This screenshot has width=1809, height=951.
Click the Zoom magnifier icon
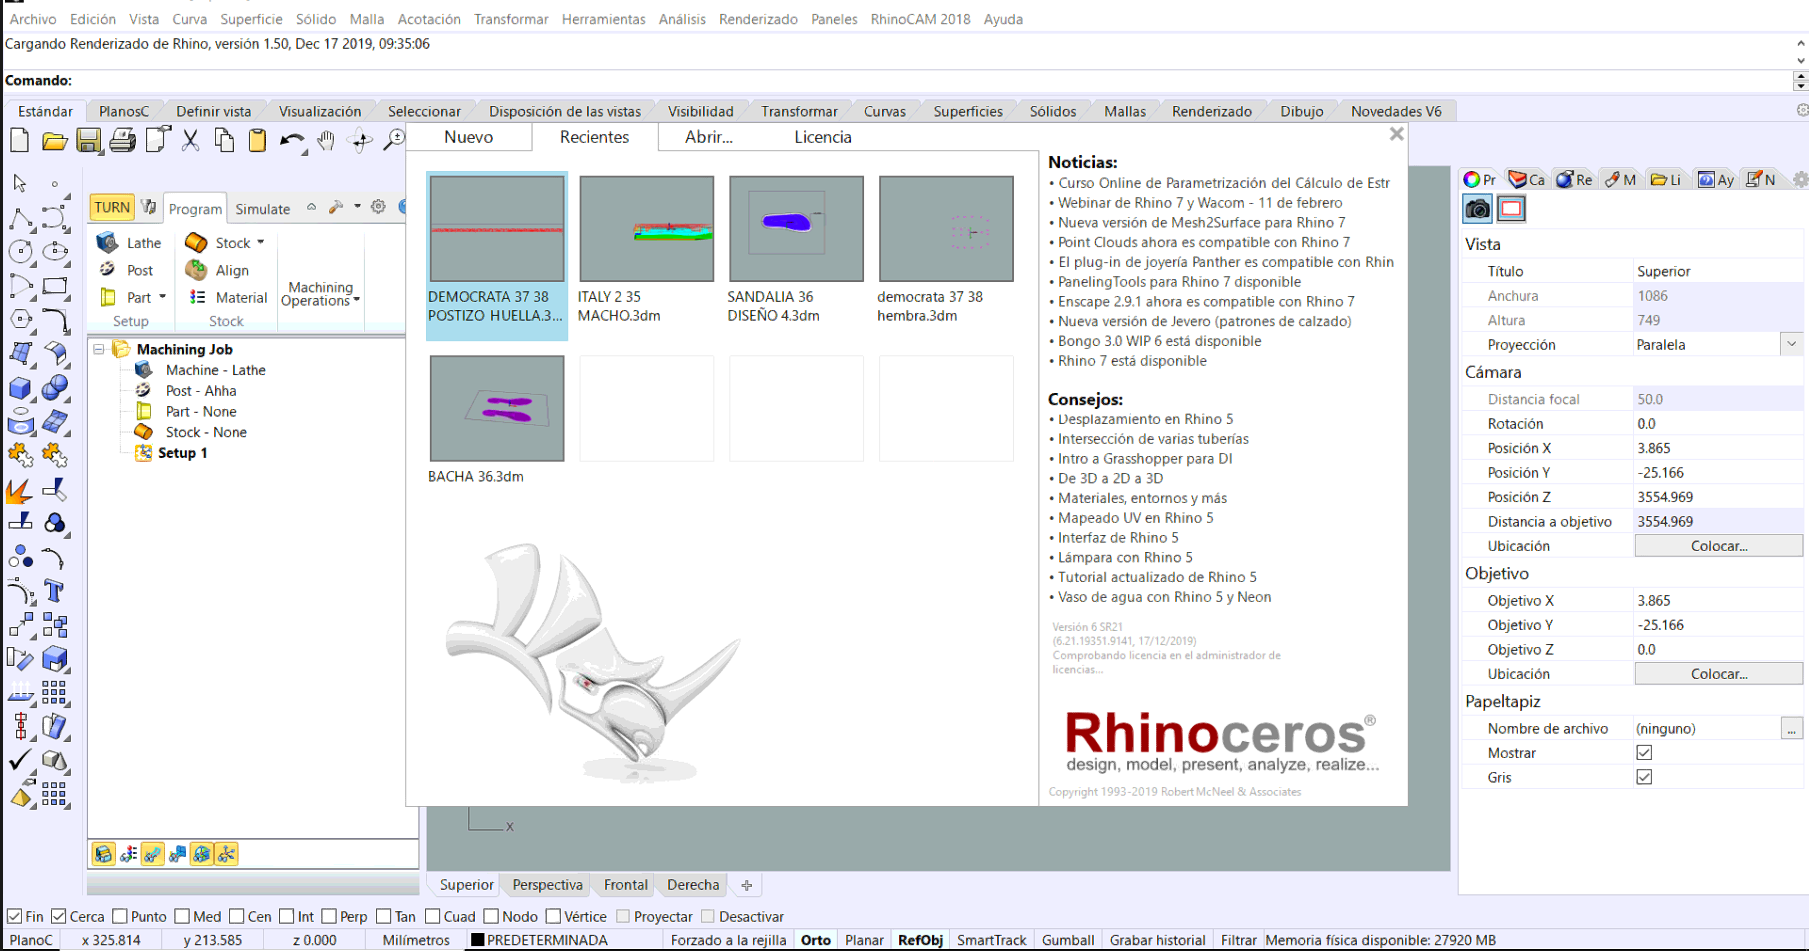(395, 141)
